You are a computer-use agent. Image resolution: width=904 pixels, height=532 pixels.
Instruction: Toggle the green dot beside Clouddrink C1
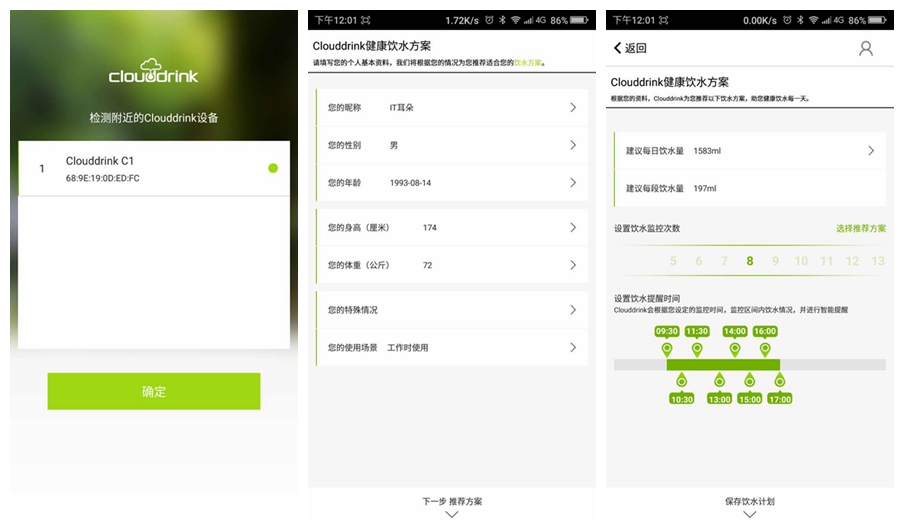point(273,168)
